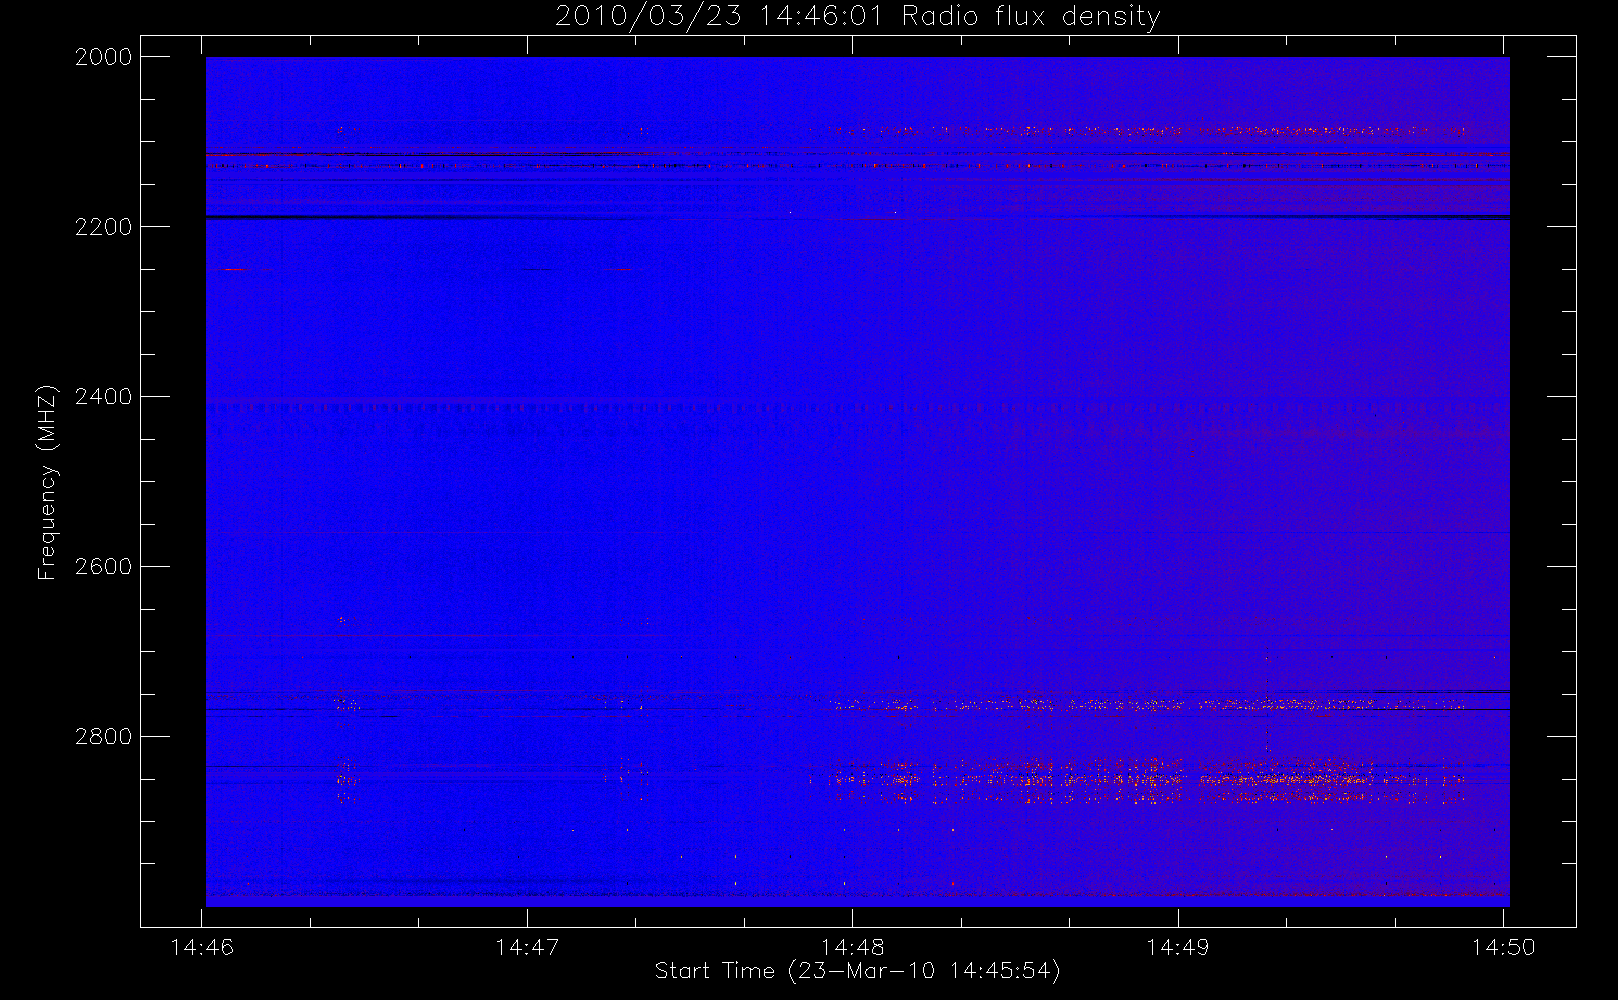Click the x-axis label 'Start Time (23-Mar-10 14:45:54)'
The image size is (1618, 1000).
pyautogui.click(x=857, y=971)
